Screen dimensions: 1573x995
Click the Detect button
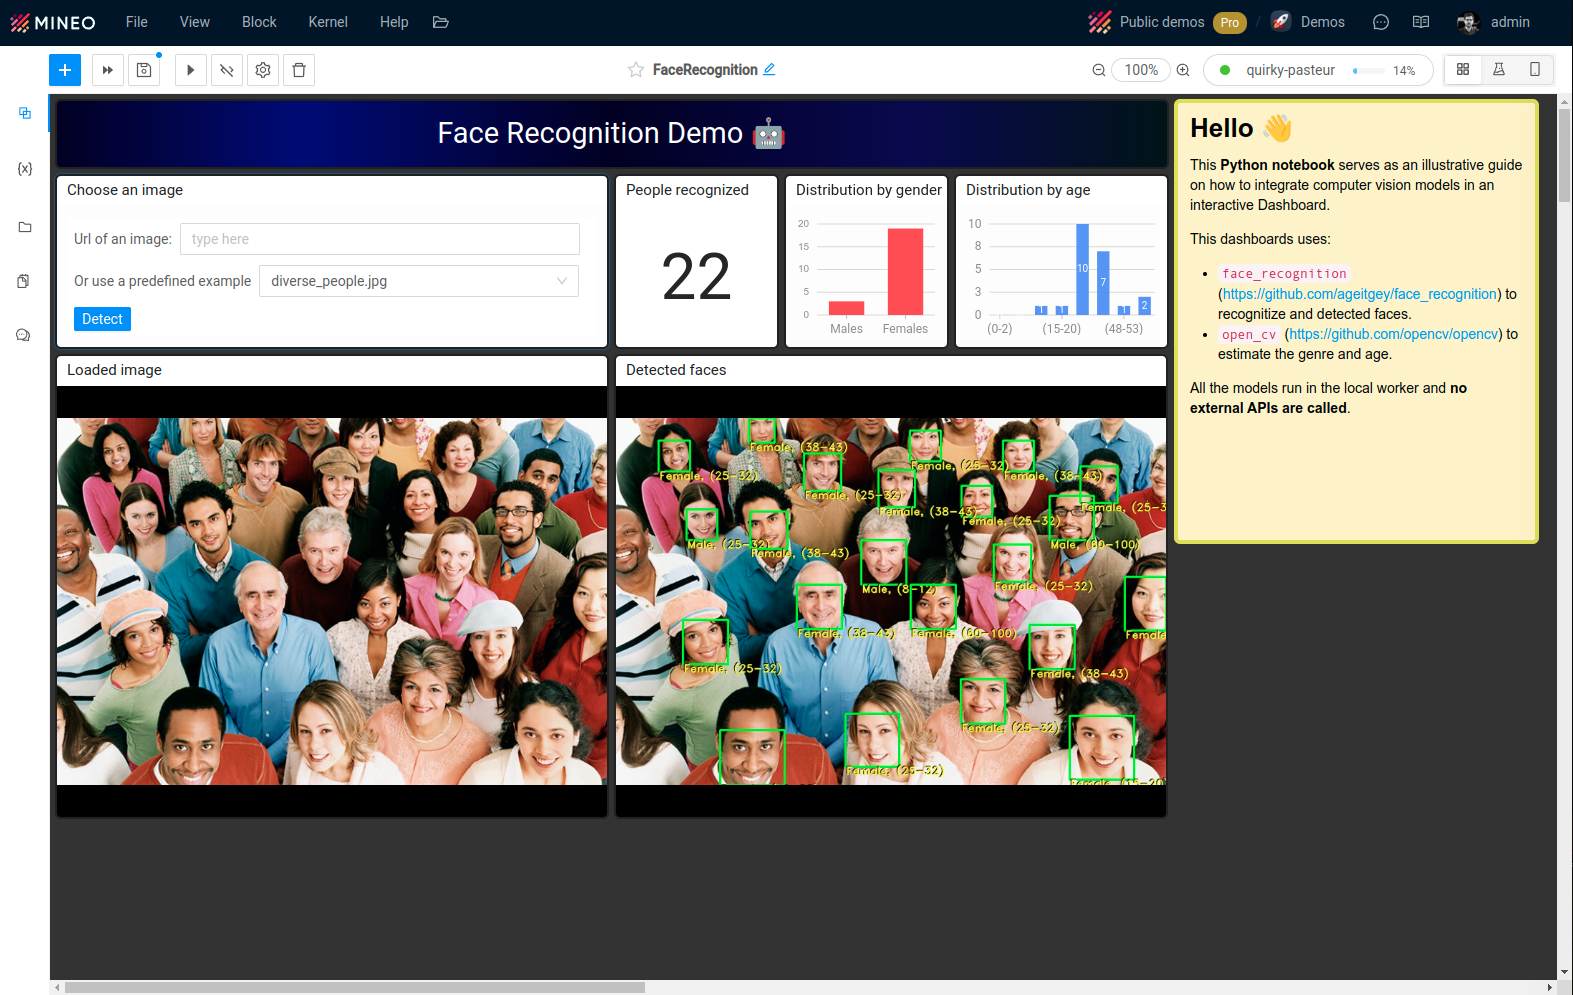[x=102, y=319]
